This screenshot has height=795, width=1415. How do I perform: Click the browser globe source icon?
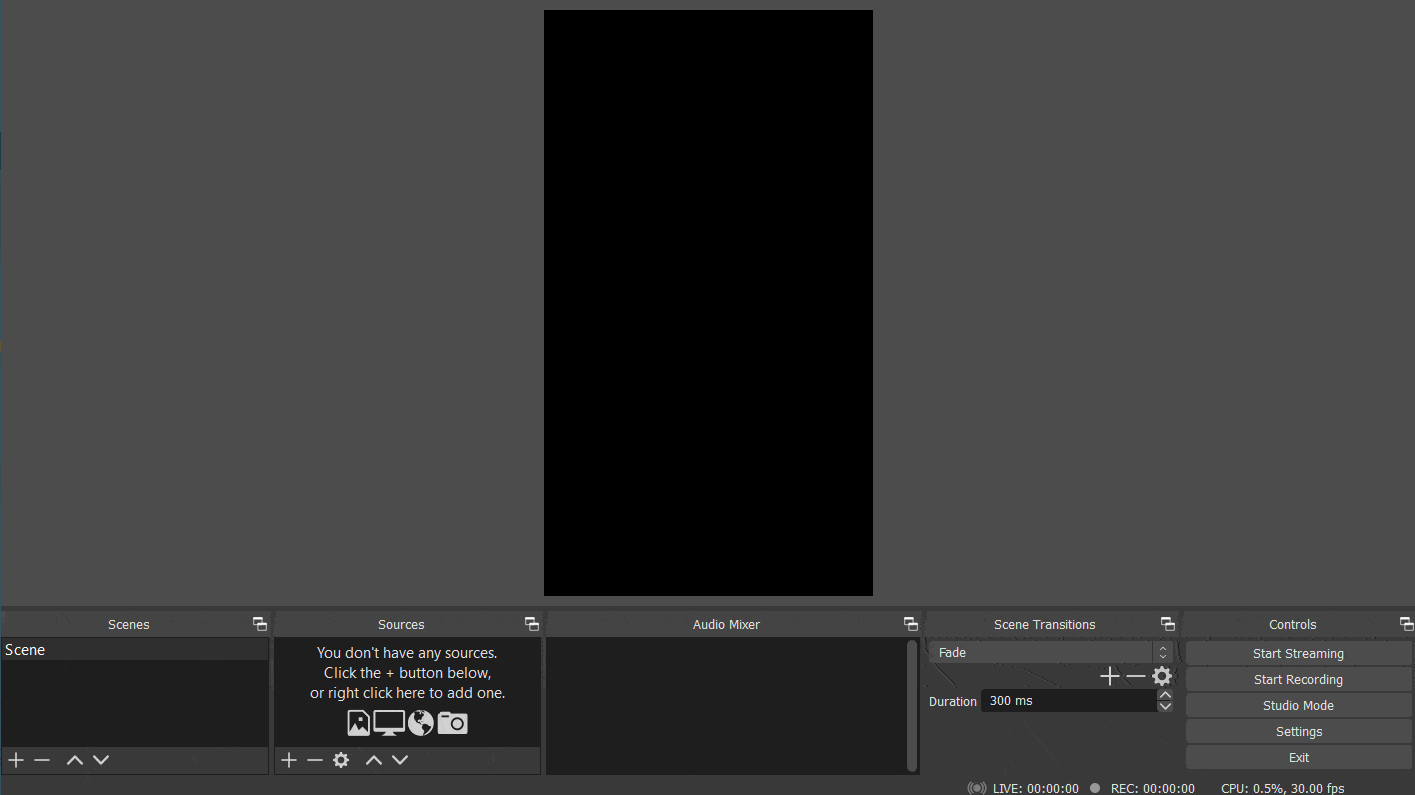421,723
